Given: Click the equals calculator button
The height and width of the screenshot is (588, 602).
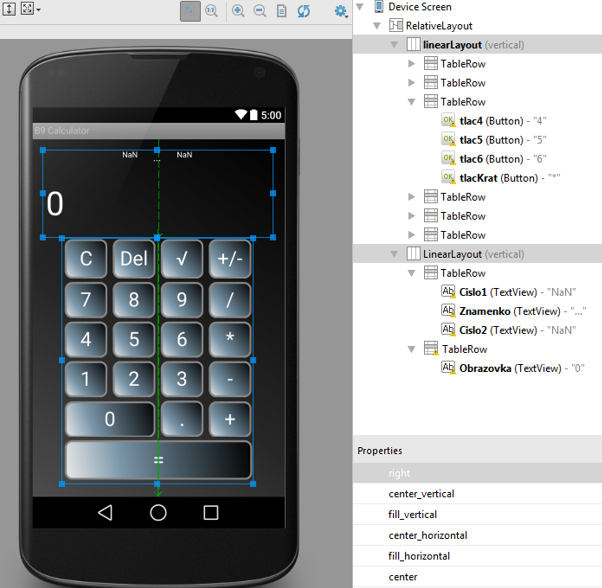Looking at the screenshot, I should coord(158,460).
